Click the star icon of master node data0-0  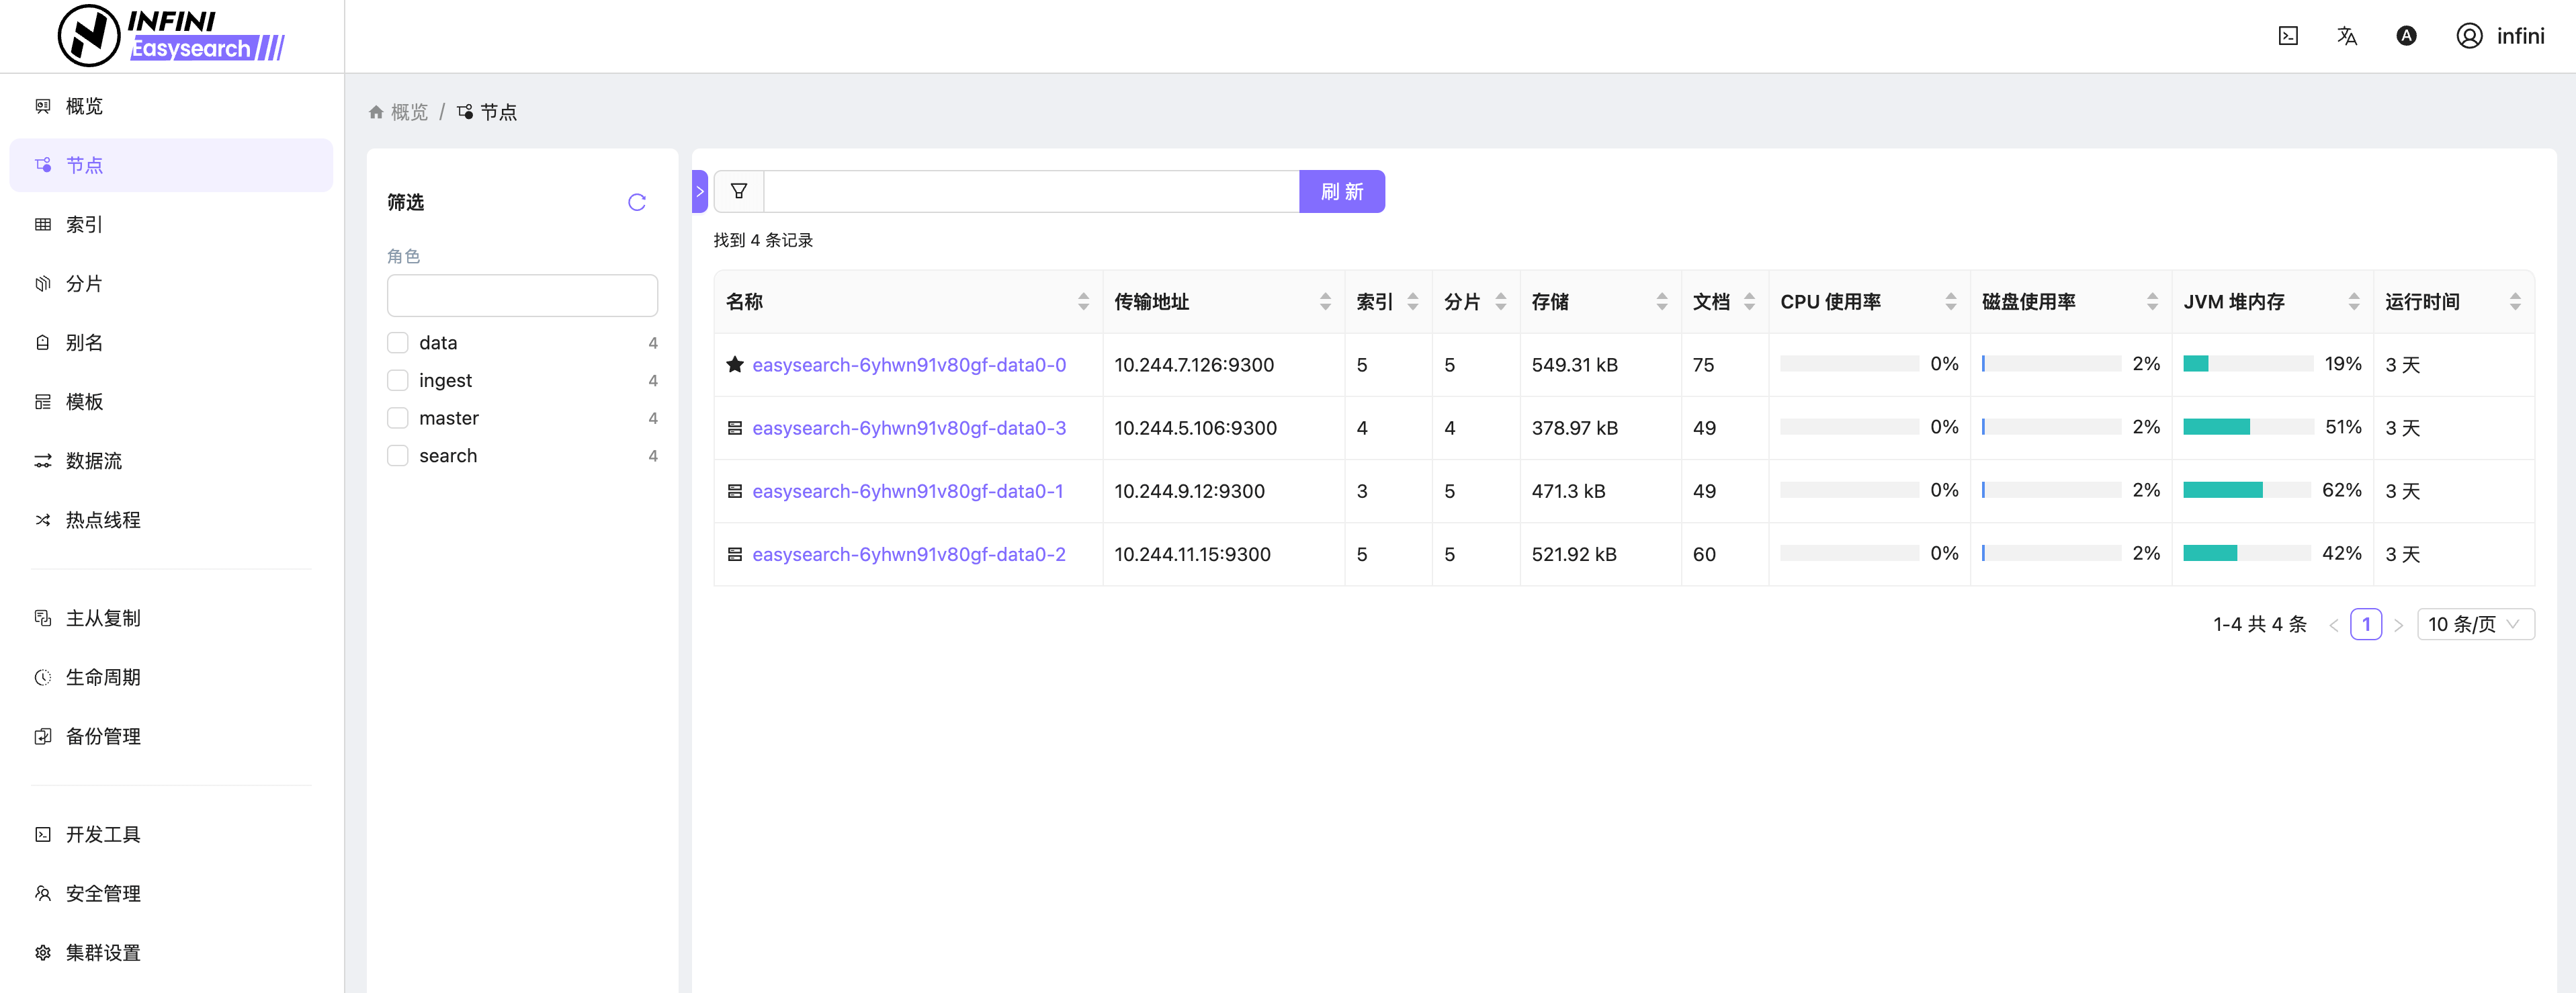pos(734,364)
